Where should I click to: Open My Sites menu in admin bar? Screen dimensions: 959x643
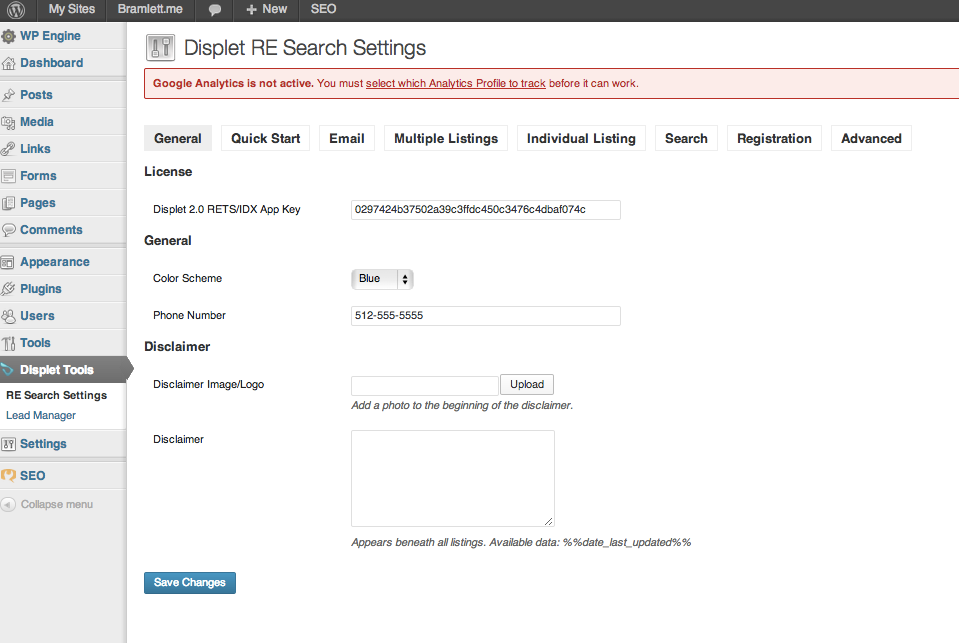72,9
